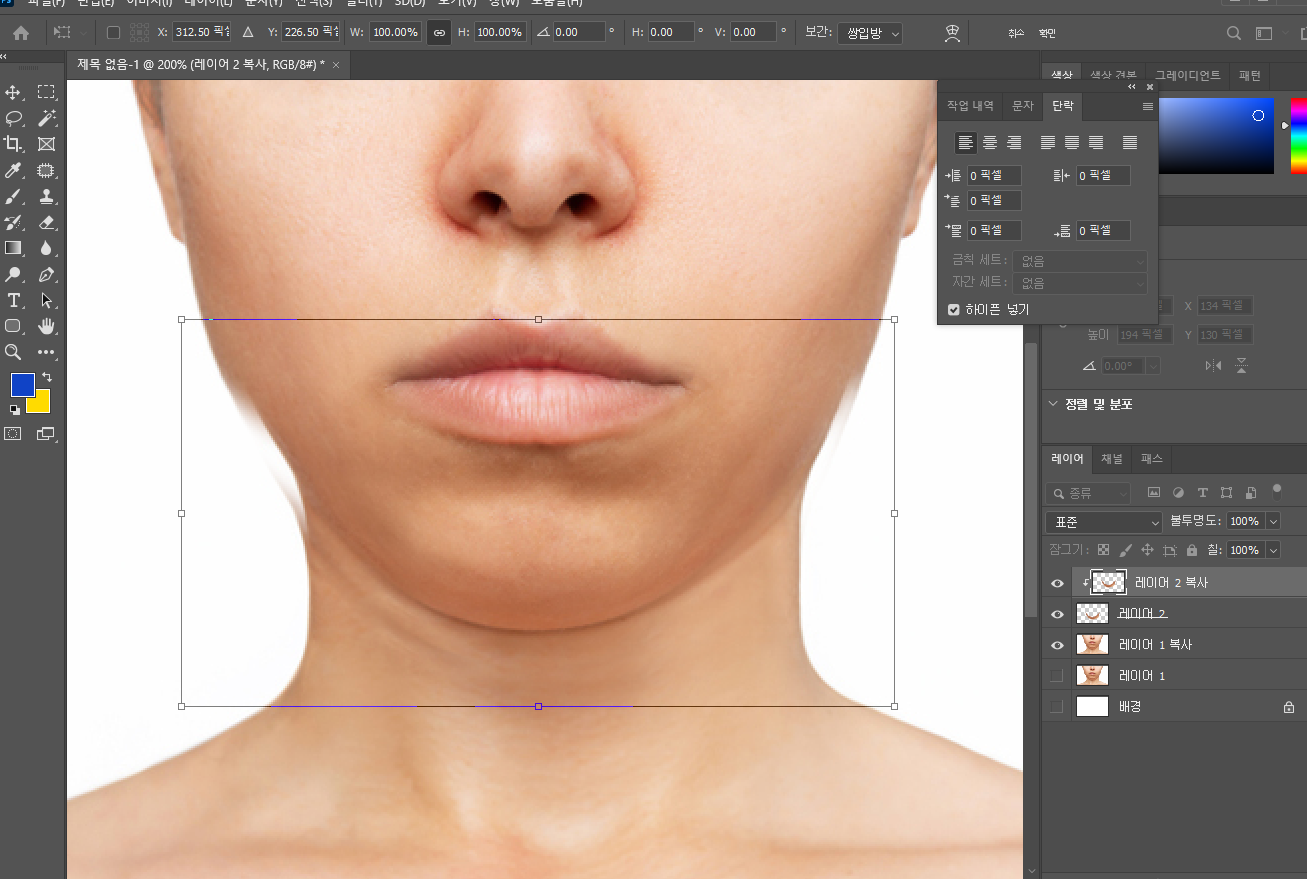Swap foreground and background colors
The image size is (1307, 879).
coord(46,377)
